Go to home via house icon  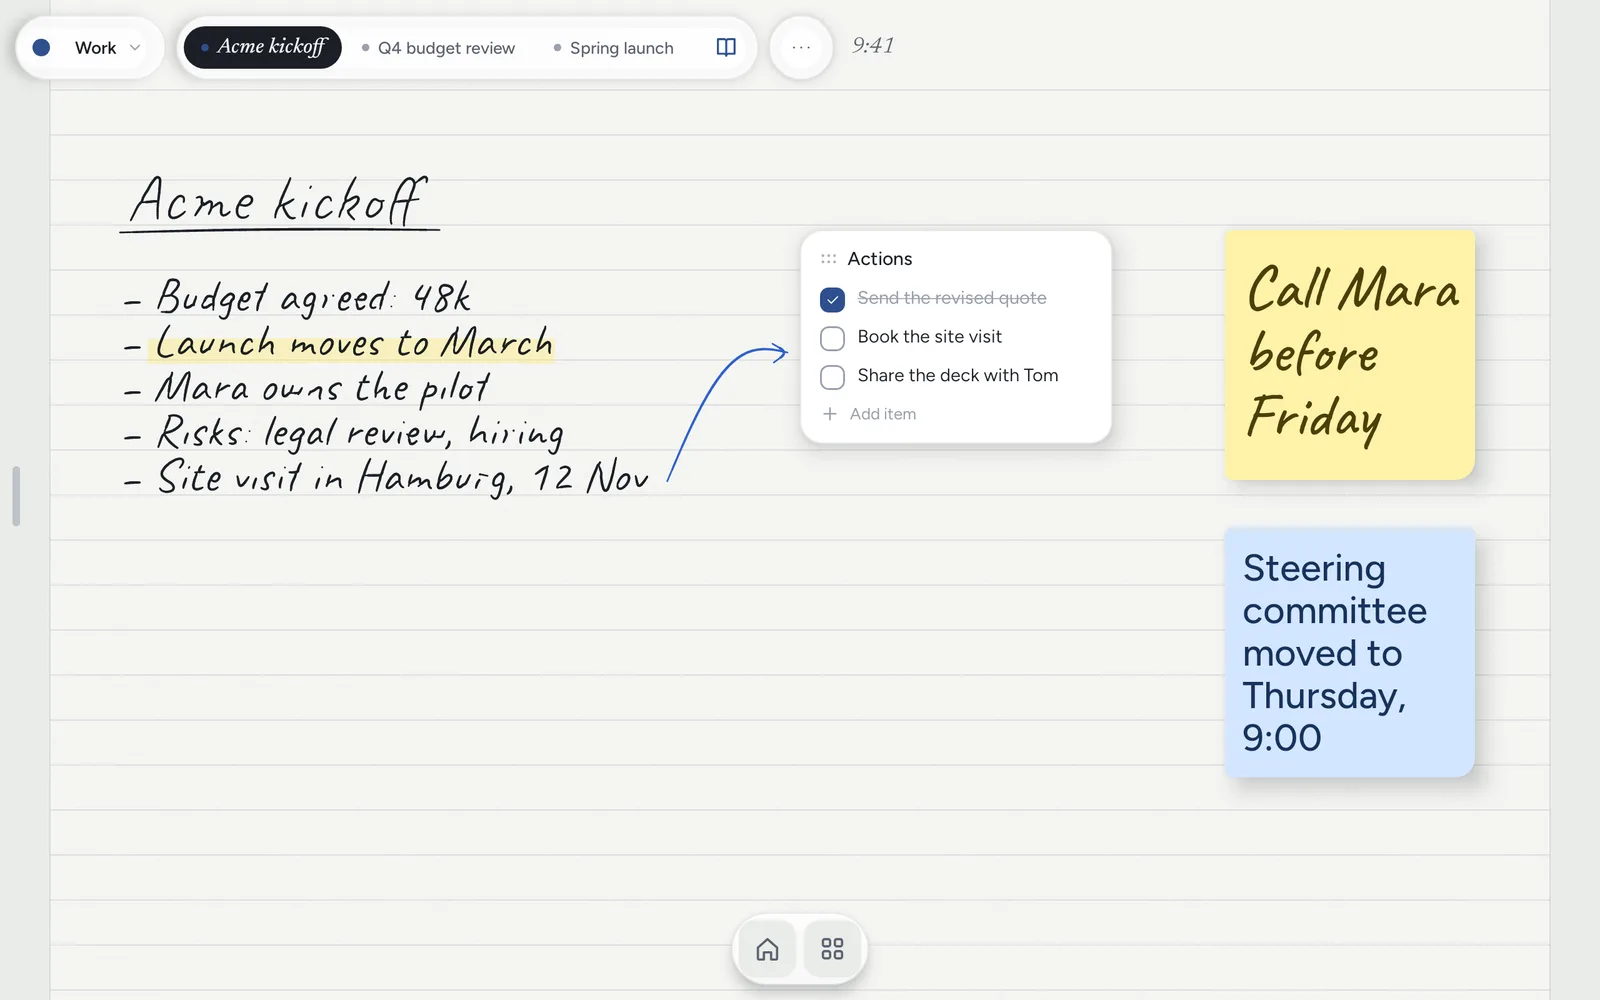click(767, 949)
